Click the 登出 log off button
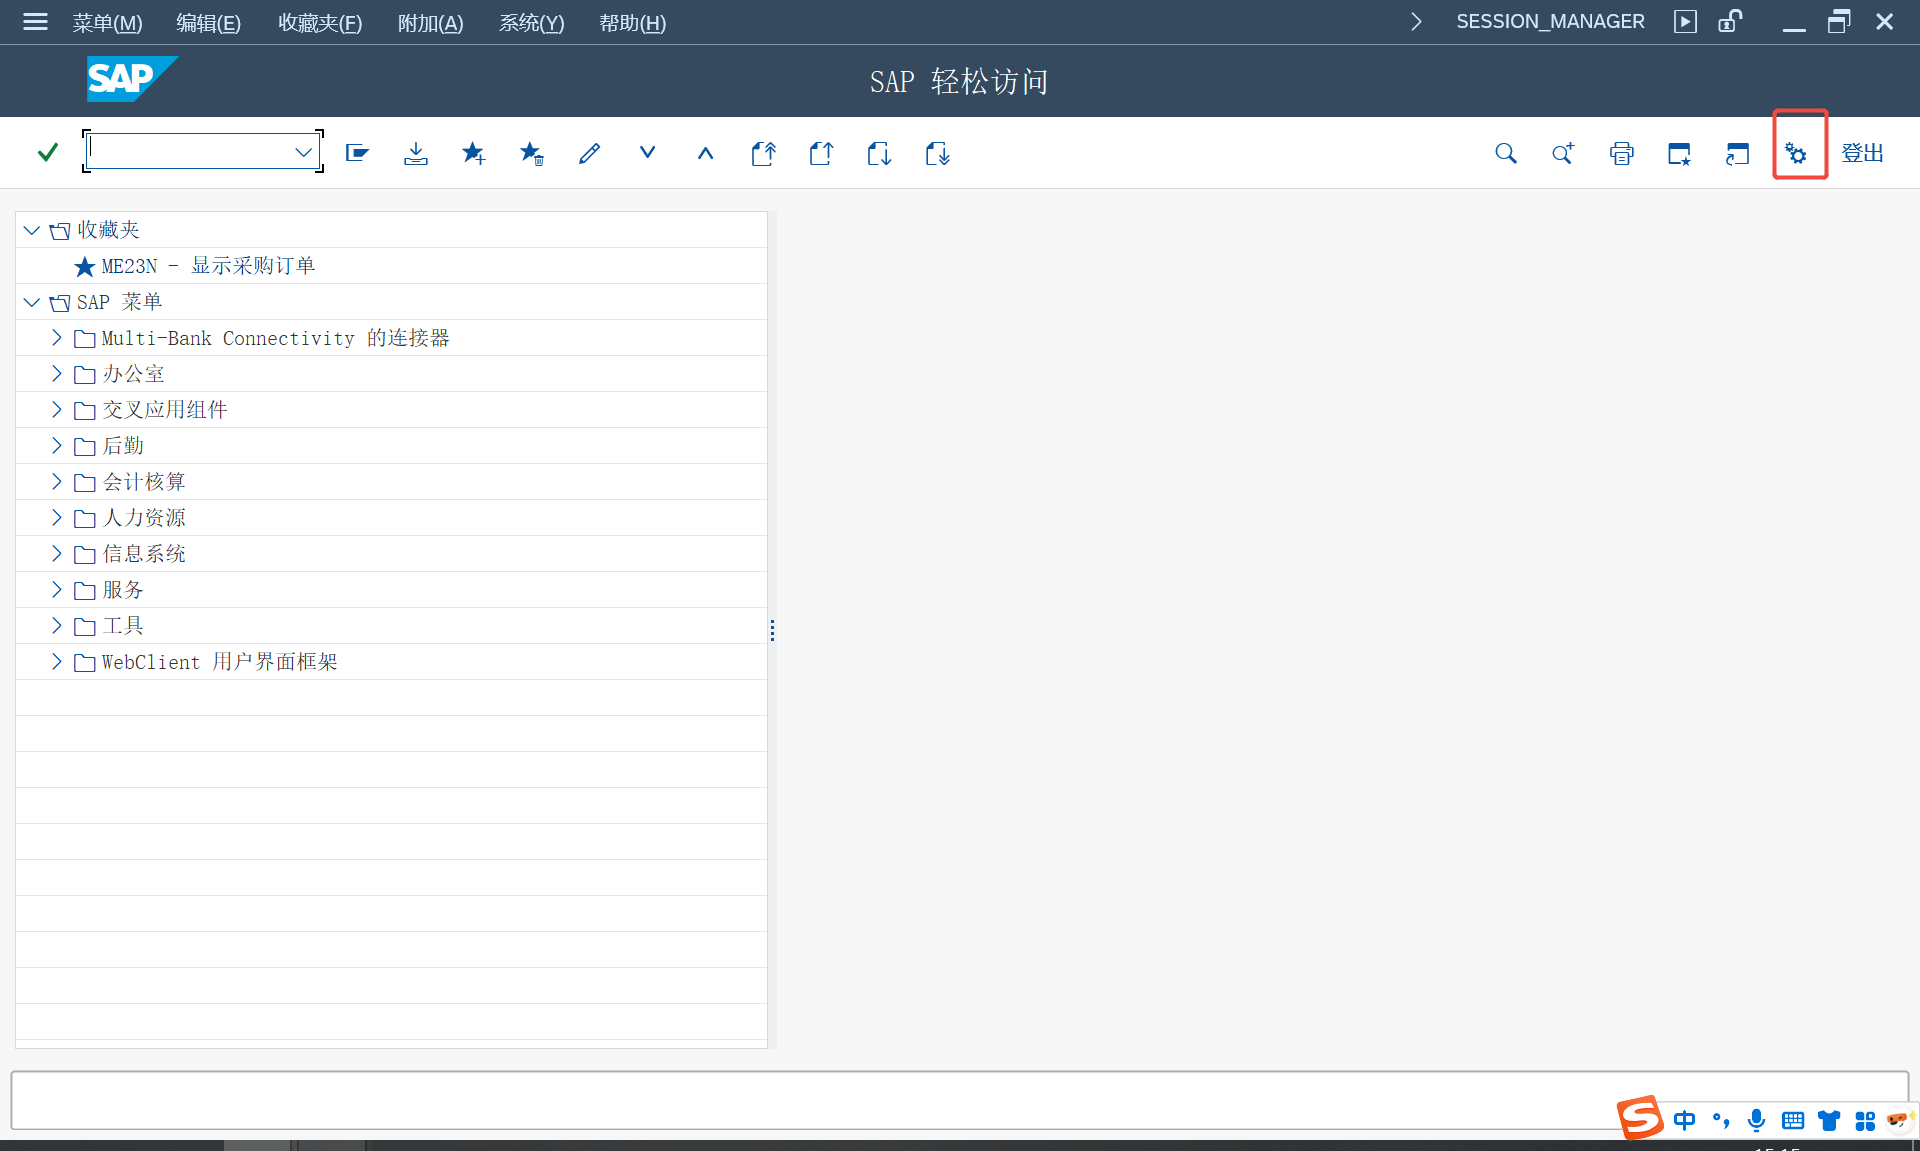Image resolution: width=1920 pixels, height=1151 pixels. 1862,153
